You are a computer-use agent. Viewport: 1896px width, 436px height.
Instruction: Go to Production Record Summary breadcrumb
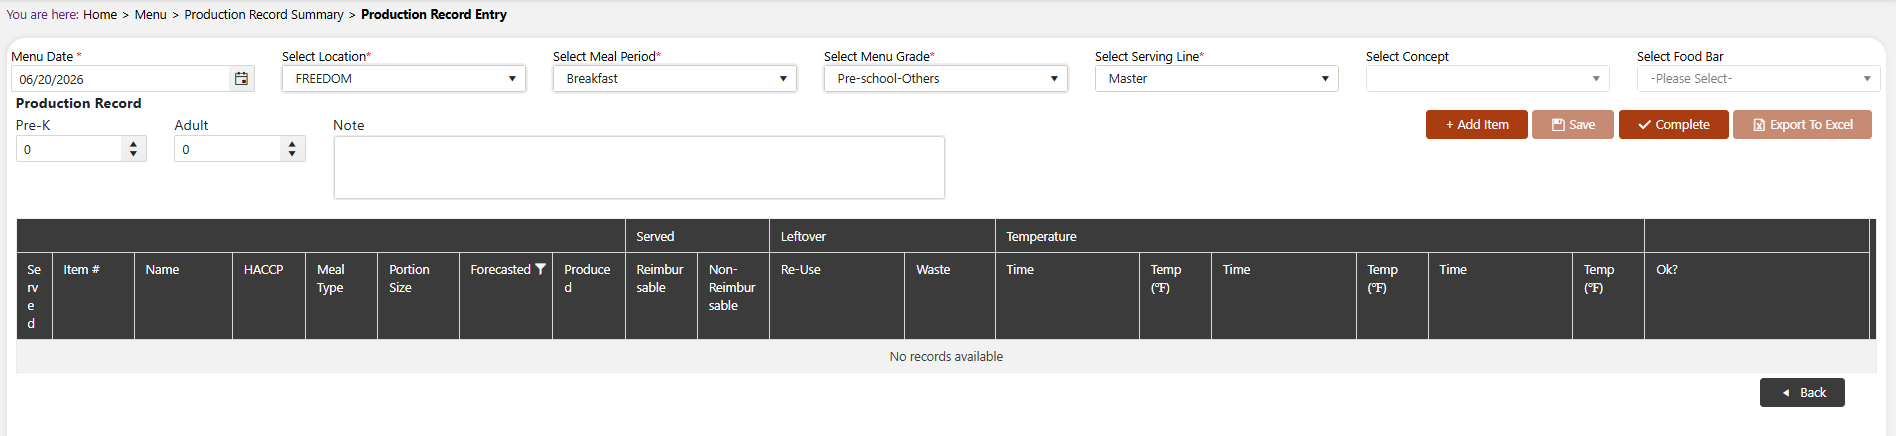pyautogui.click(x=264, y=15)
